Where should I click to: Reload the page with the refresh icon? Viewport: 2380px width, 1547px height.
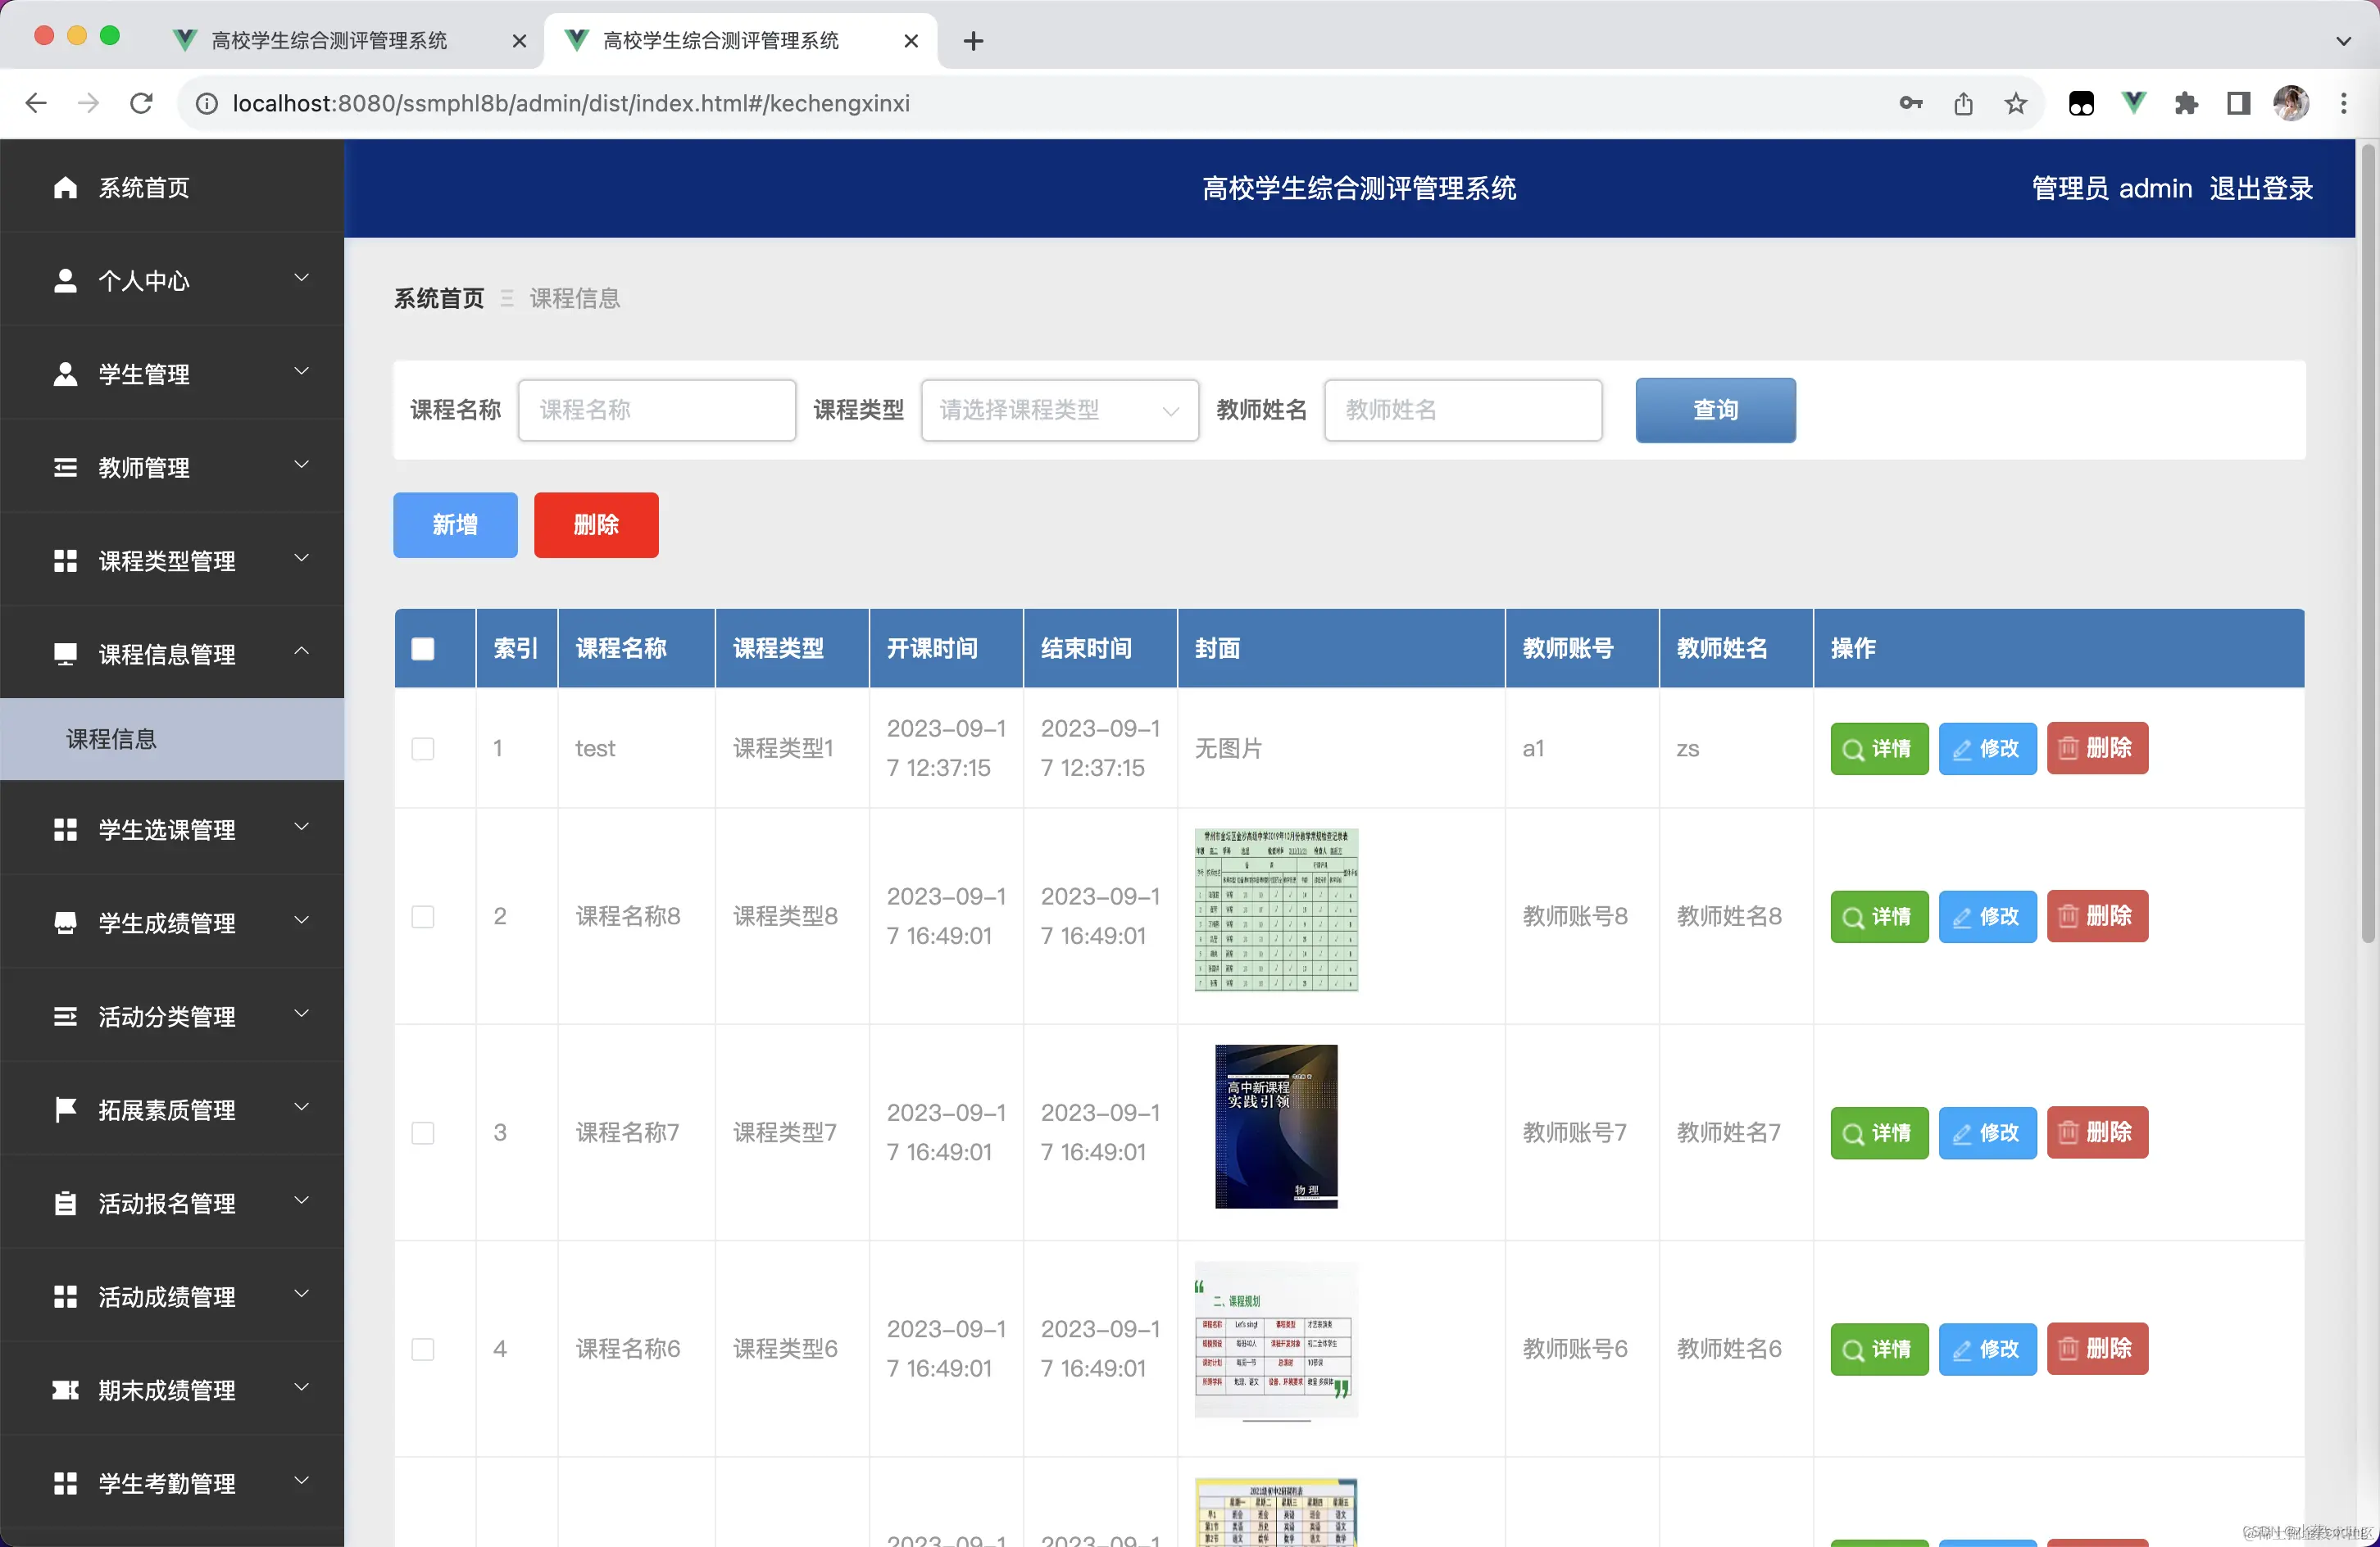coord(141,103)
